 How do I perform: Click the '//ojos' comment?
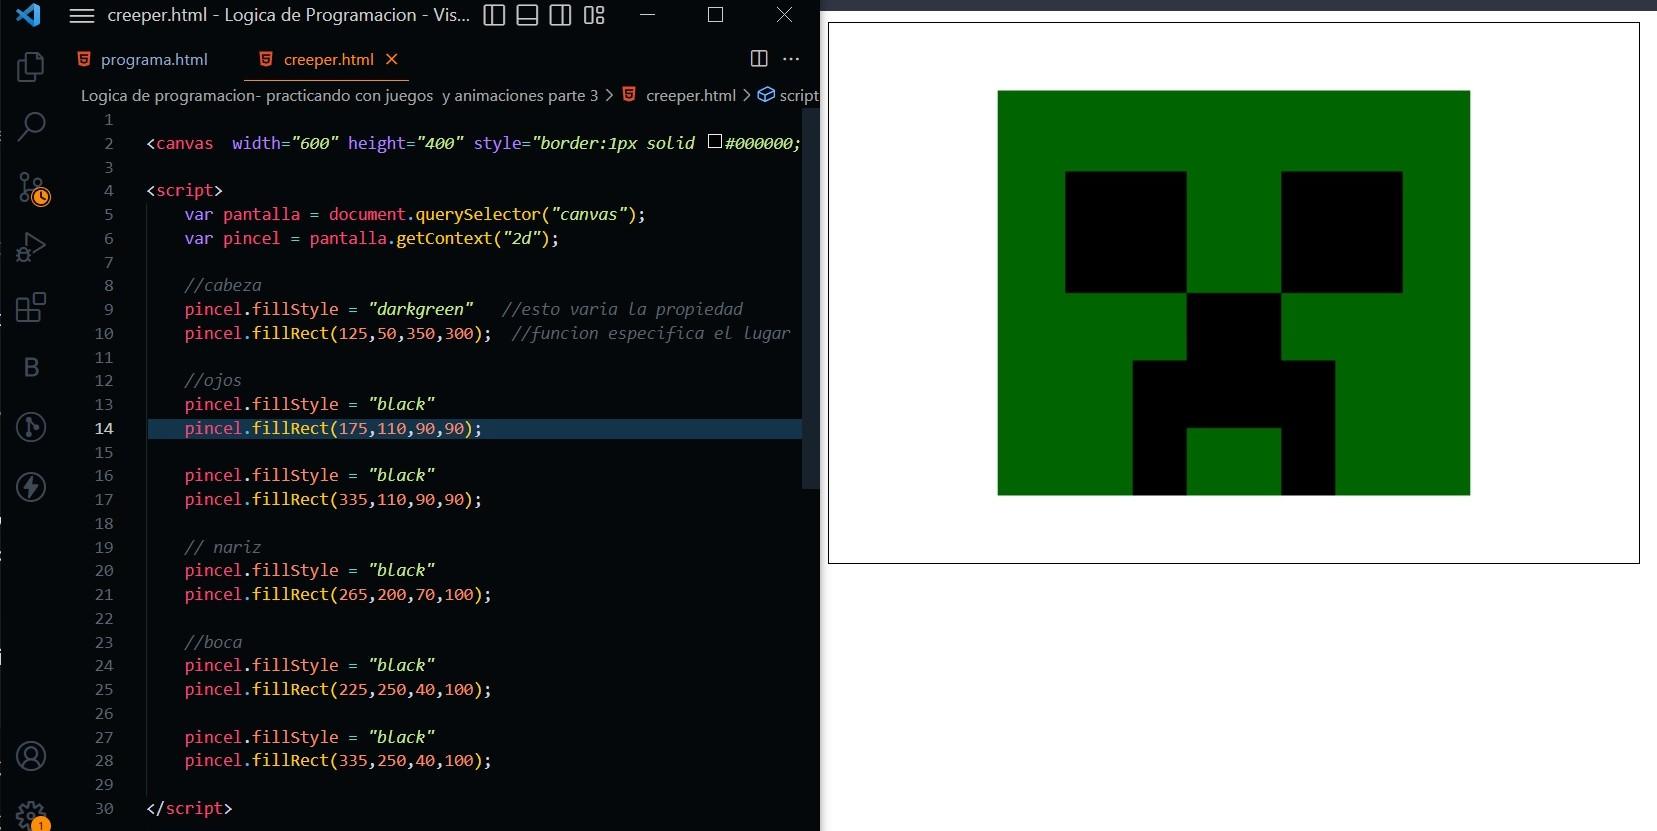[213, 380]
